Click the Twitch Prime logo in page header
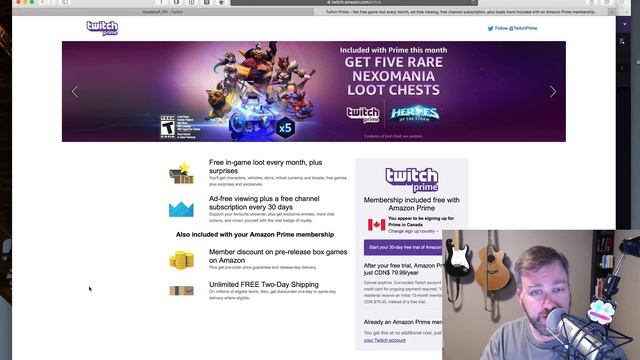This screenshot has height=360, width=640. coord(102,28)
